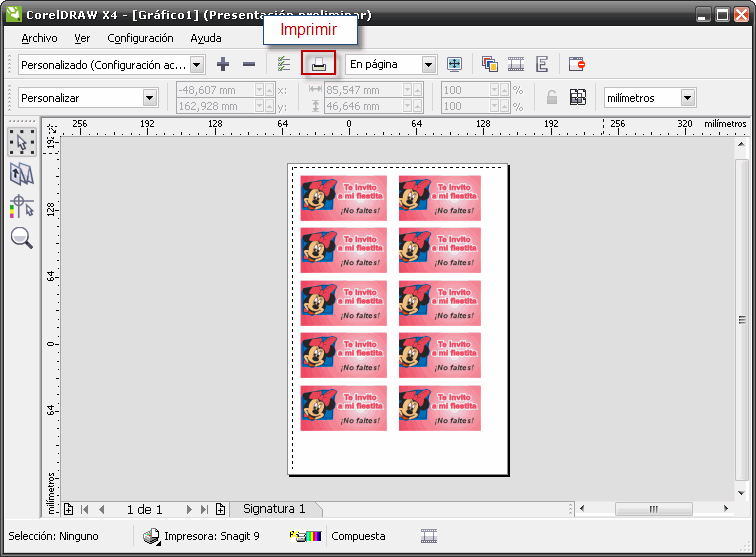The height and width of the screenshot is (557, 756).
Task: Open the Configuración menu
Action: [x=140, y=38]
